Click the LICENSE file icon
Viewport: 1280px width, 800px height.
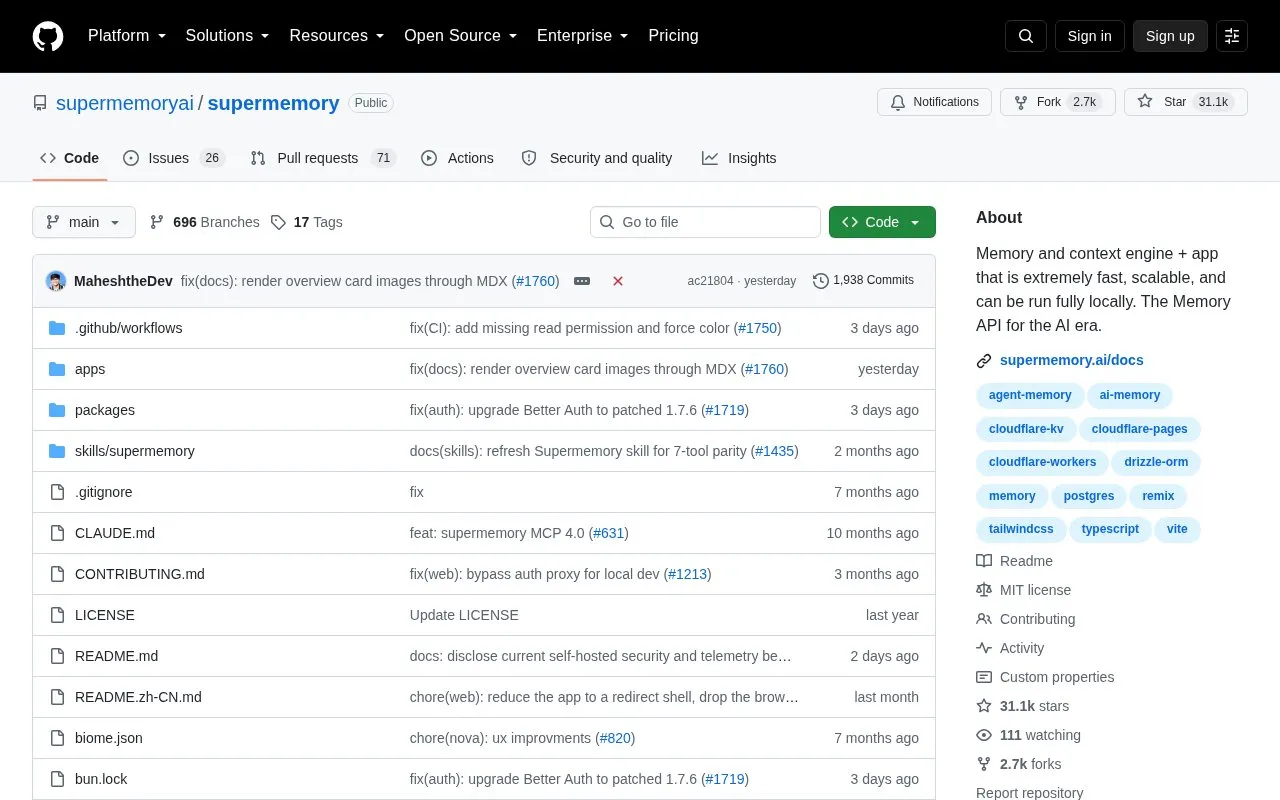[x=57, y=615]
